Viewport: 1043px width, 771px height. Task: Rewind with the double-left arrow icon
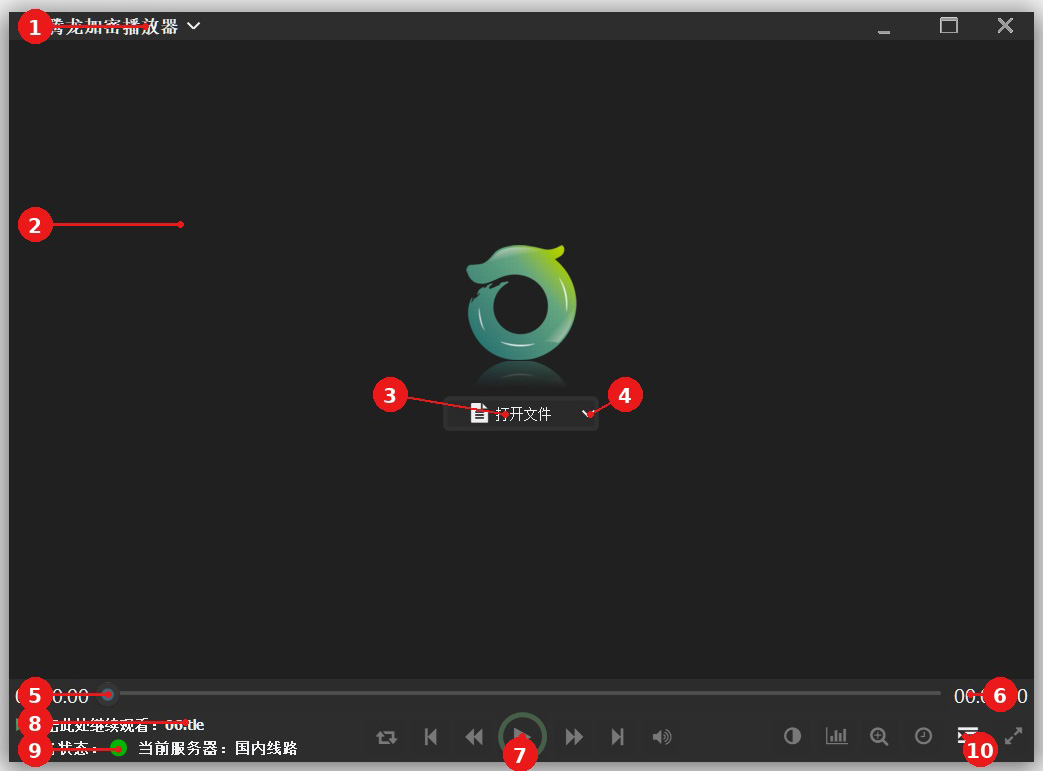click(474, 737)
